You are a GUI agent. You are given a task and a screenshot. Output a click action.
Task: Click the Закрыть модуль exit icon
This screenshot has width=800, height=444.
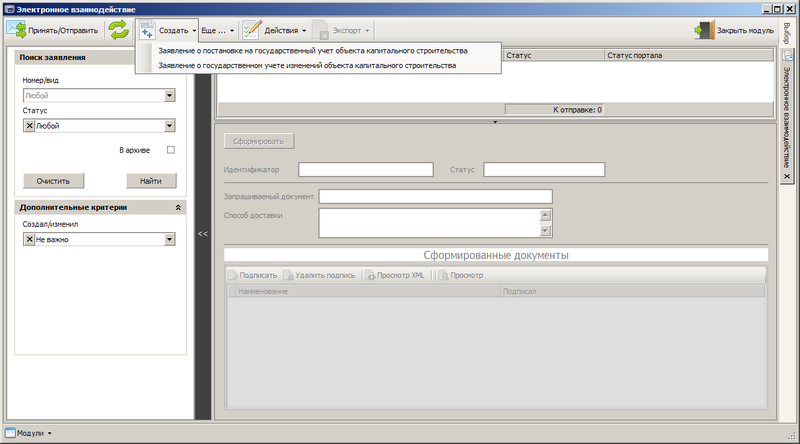coord(704,31)
